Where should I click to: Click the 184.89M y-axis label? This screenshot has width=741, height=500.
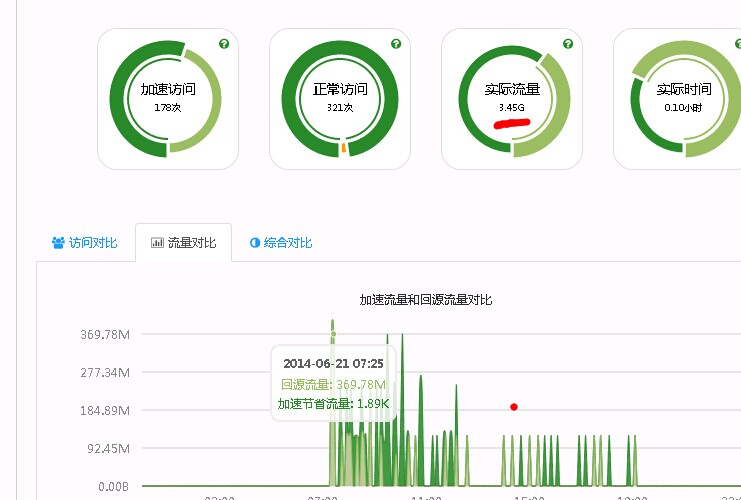point(105,410)
